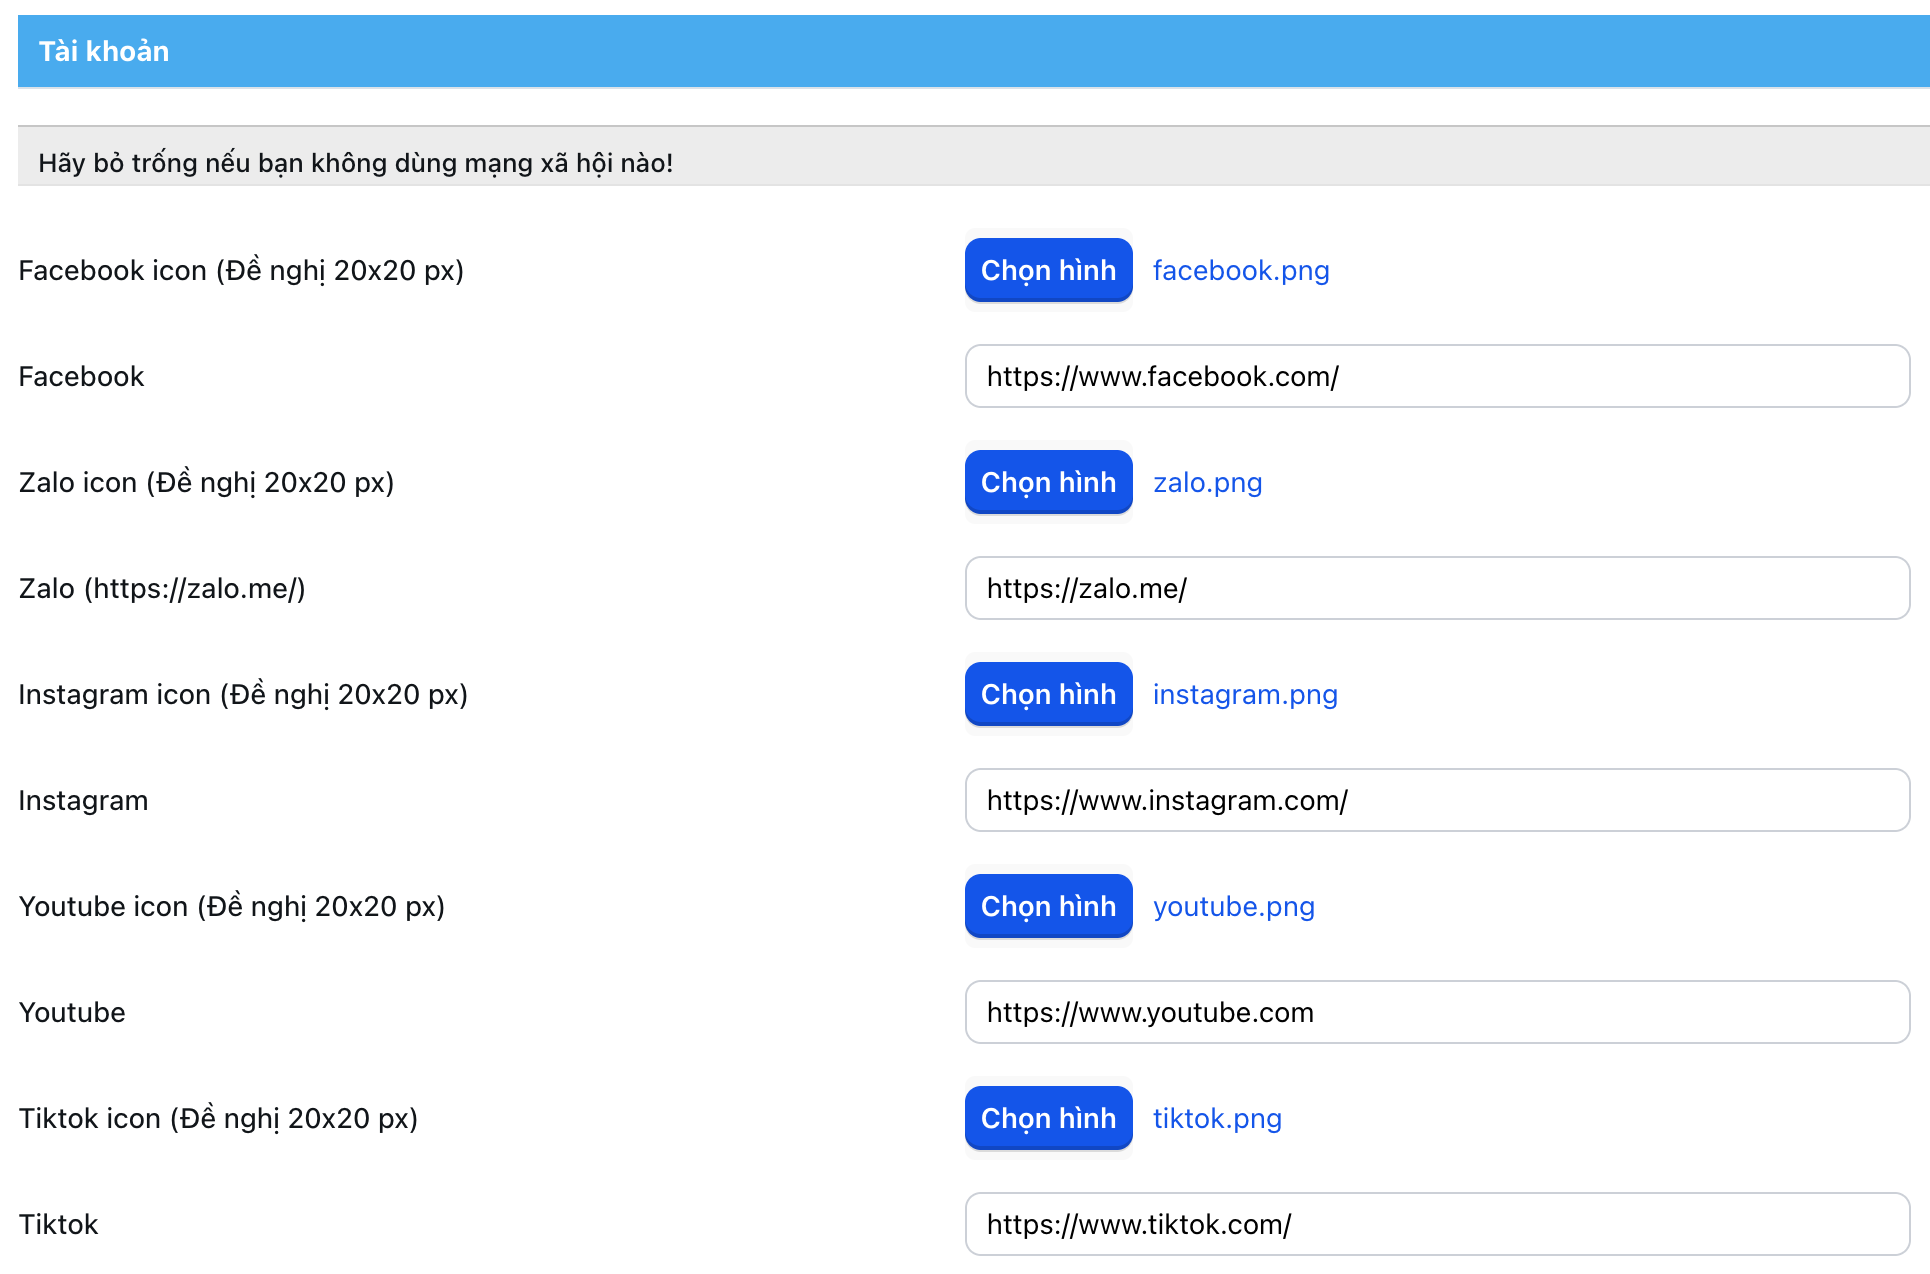1930x1274 pixels.
Task: Select the Instagram URL input box
Action: coord(1436,800)
